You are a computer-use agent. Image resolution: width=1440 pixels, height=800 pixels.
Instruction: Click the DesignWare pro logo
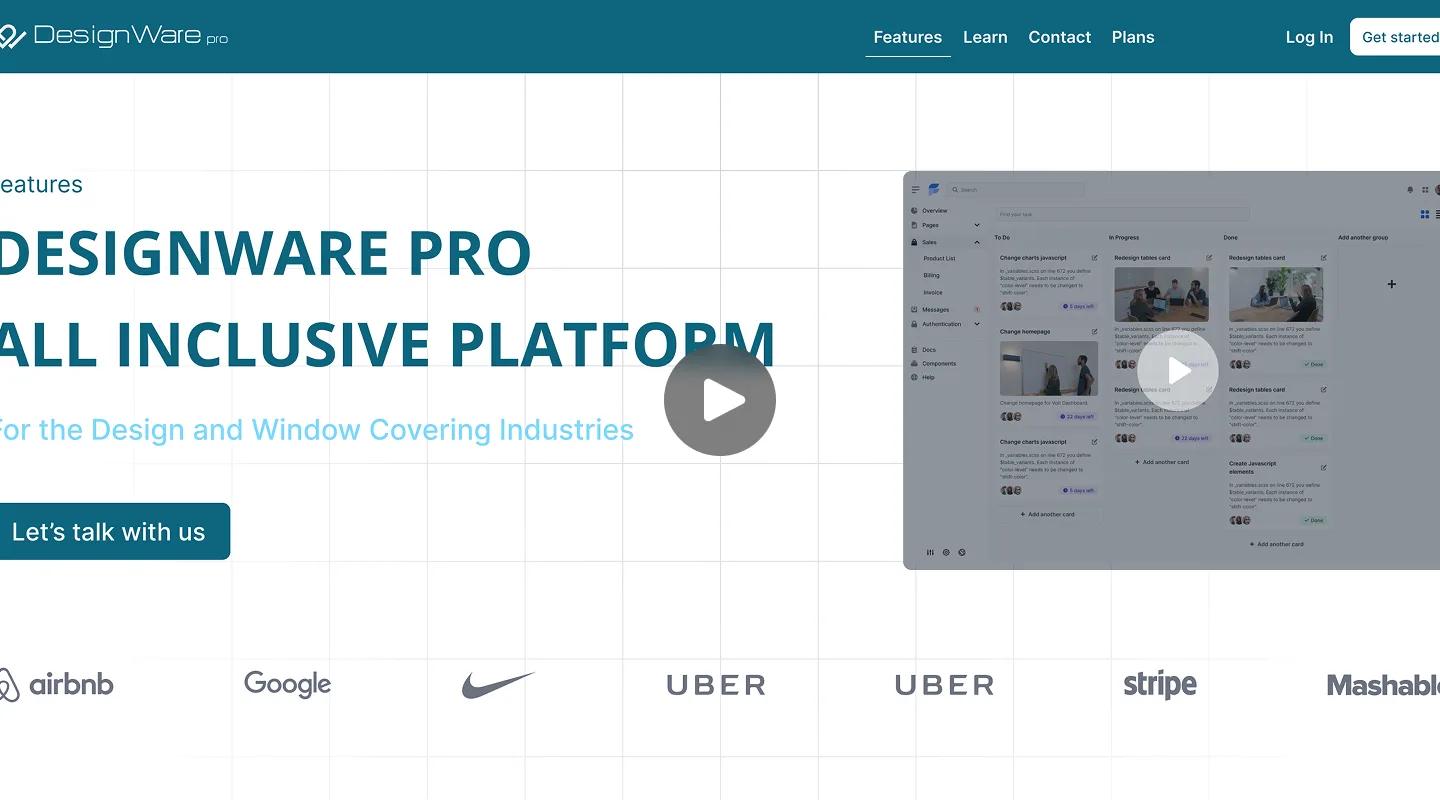point(113,37)
